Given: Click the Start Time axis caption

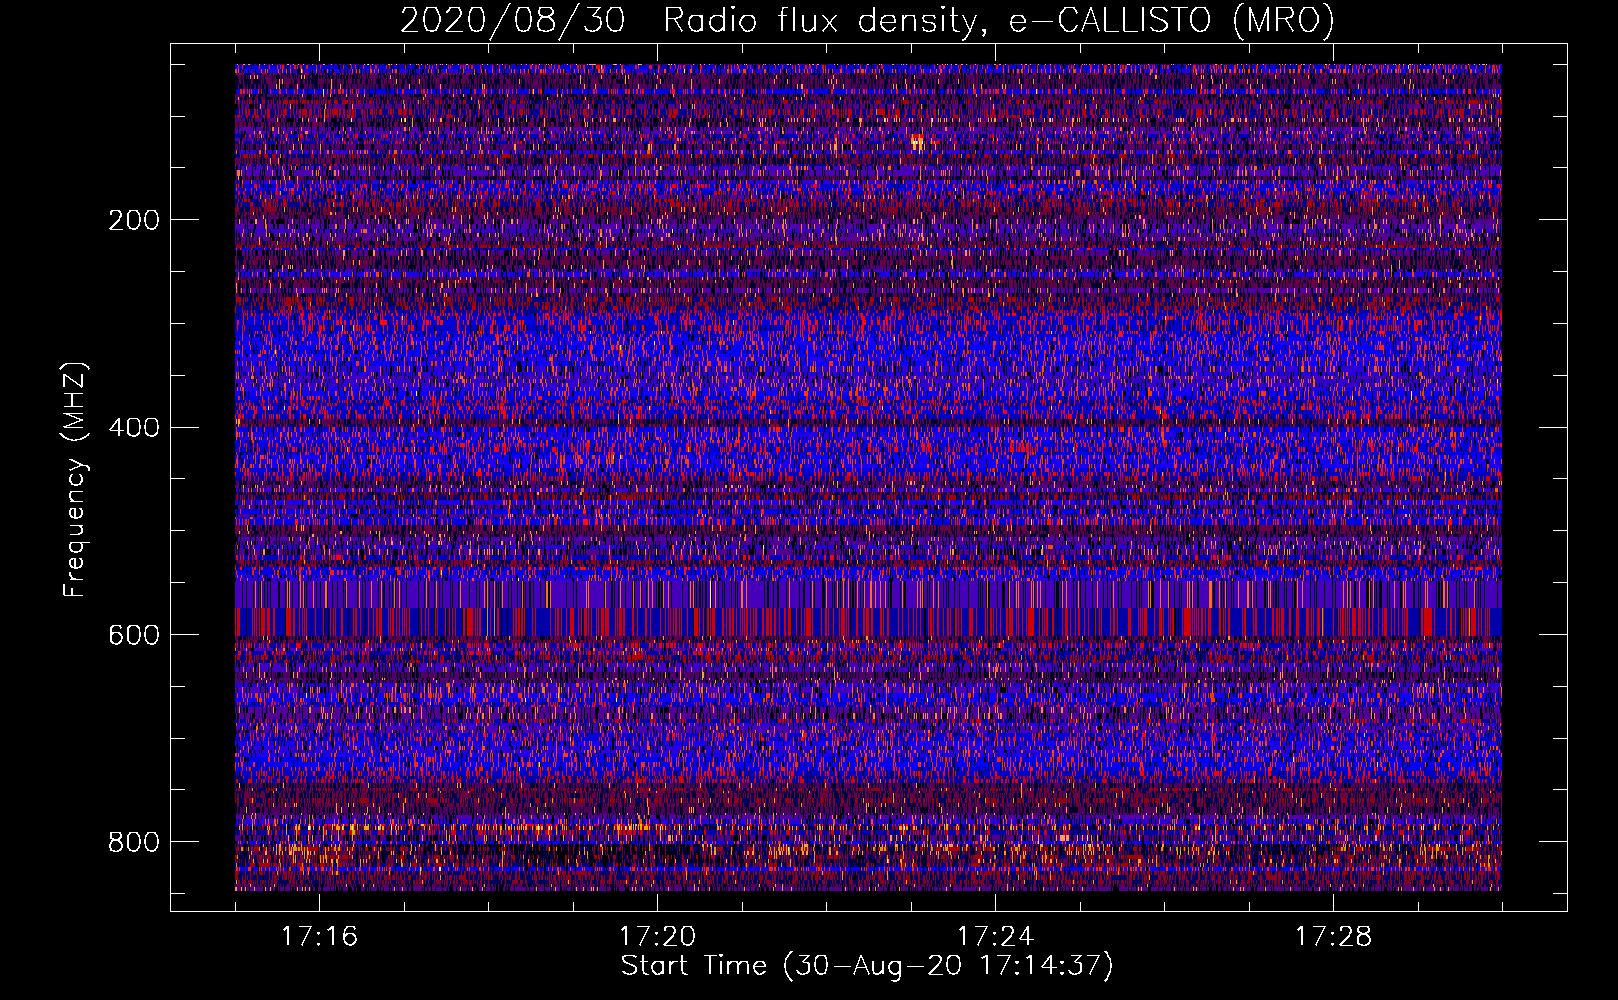Looking at the screenshot, I should (867, 966).
